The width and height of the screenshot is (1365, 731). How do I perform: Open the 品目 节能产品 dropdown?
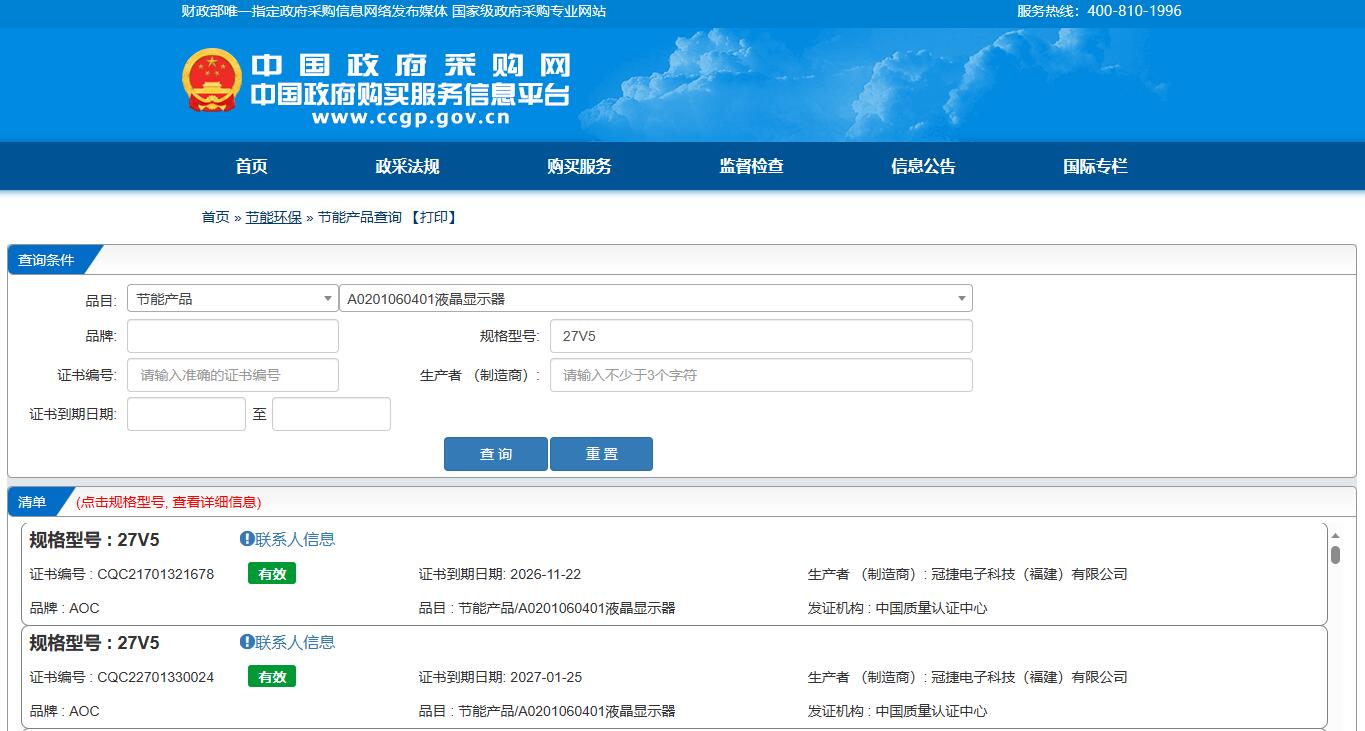tap(232, 298)
